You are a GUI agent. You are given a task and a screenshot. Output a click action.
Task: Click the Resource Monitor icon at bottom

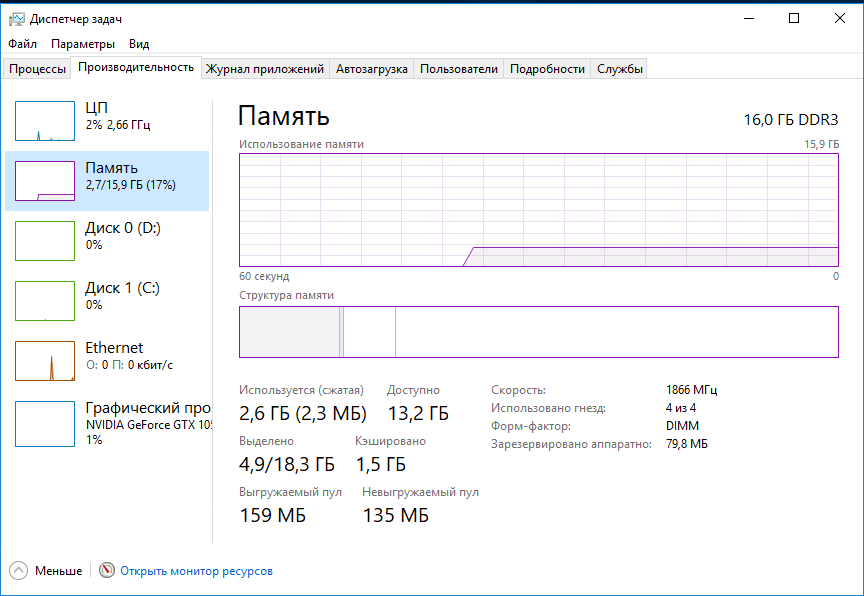pyautogui.click(x=108, y=571)
